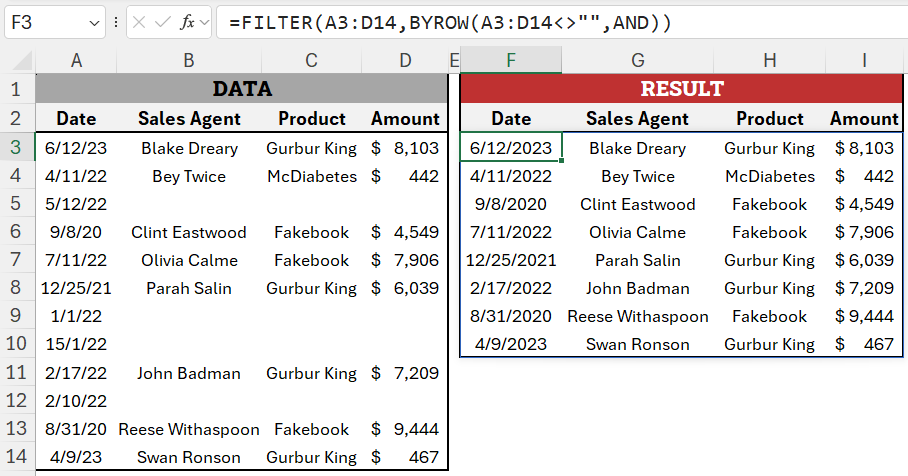Click inside the Name Box showing F3

46,23
